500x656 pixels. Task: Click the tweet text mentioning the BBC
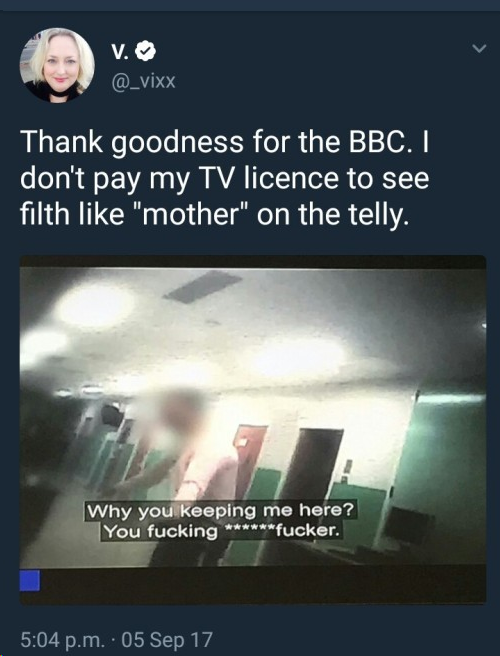coord(224,177)
